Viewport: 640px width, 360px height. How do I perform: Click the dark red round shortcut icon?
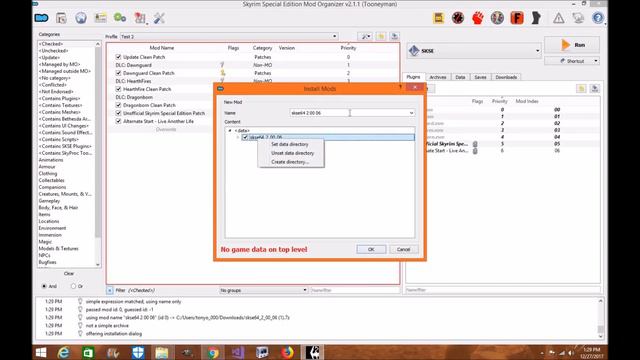coord(458,18)
